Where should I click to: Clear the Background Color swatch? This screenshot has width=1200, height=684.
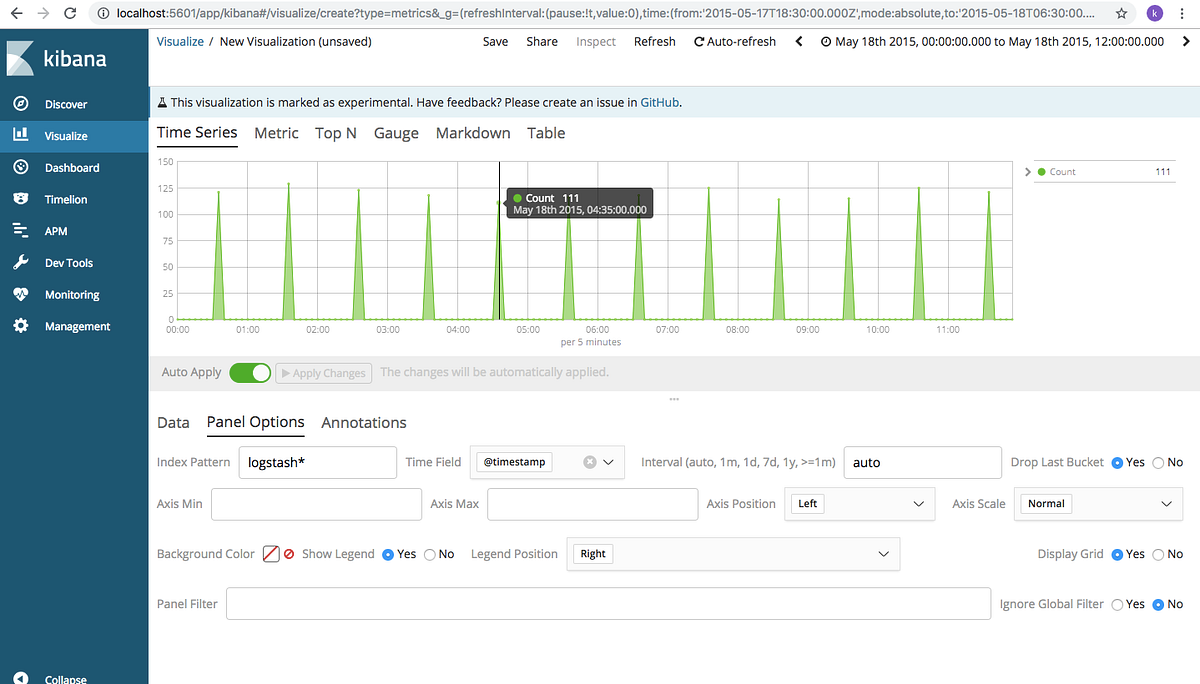[290, 553]
